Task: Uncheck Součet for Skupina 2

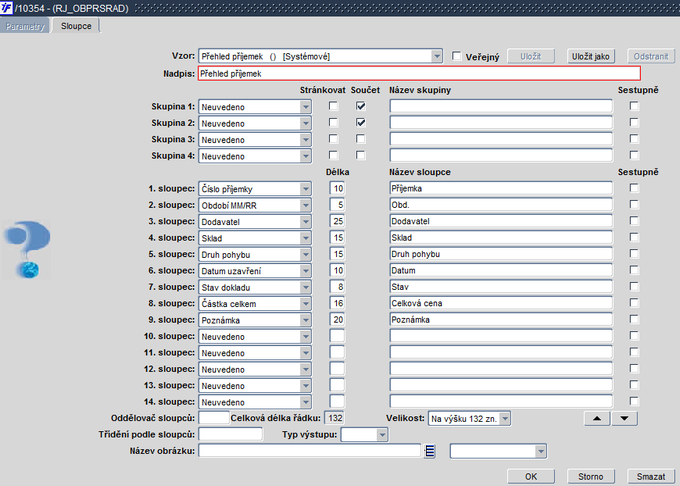Action: (360, 122)
